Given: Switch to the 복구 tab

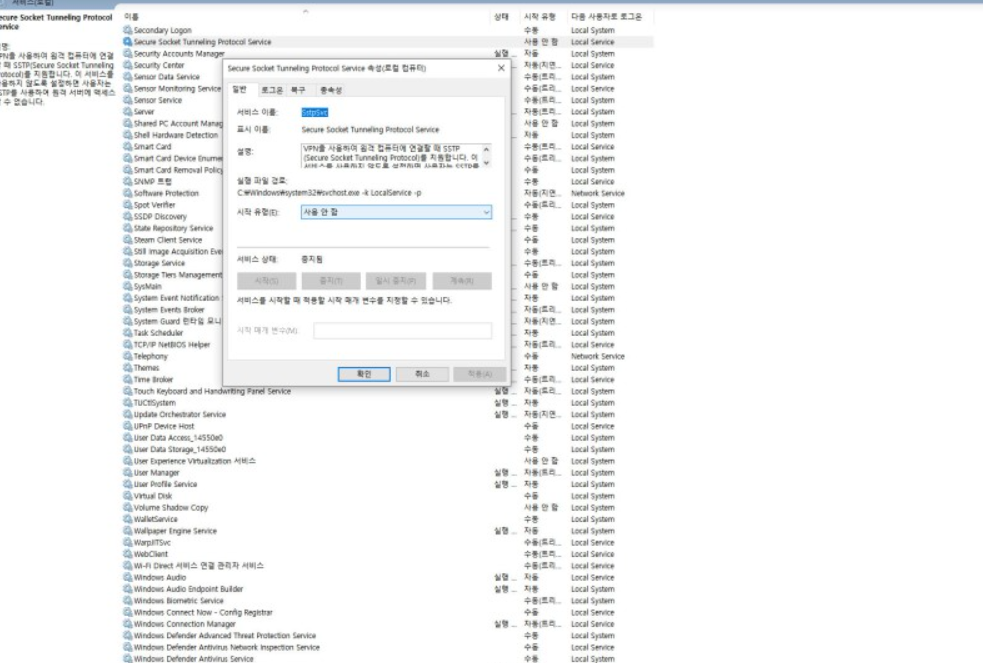Looking at the screenshot, I should pyautogui.click(x=298, y=90).
